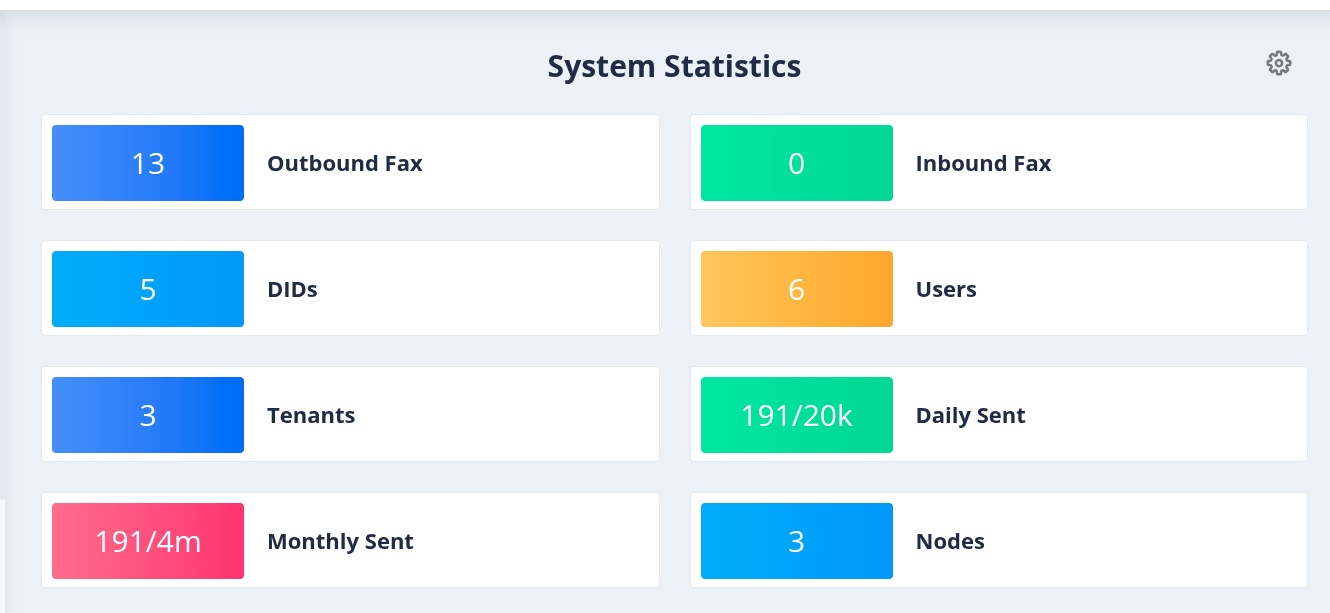Click the pink Monthly Sent 191/4m badge
The image size is (1330, 613).
148,541
